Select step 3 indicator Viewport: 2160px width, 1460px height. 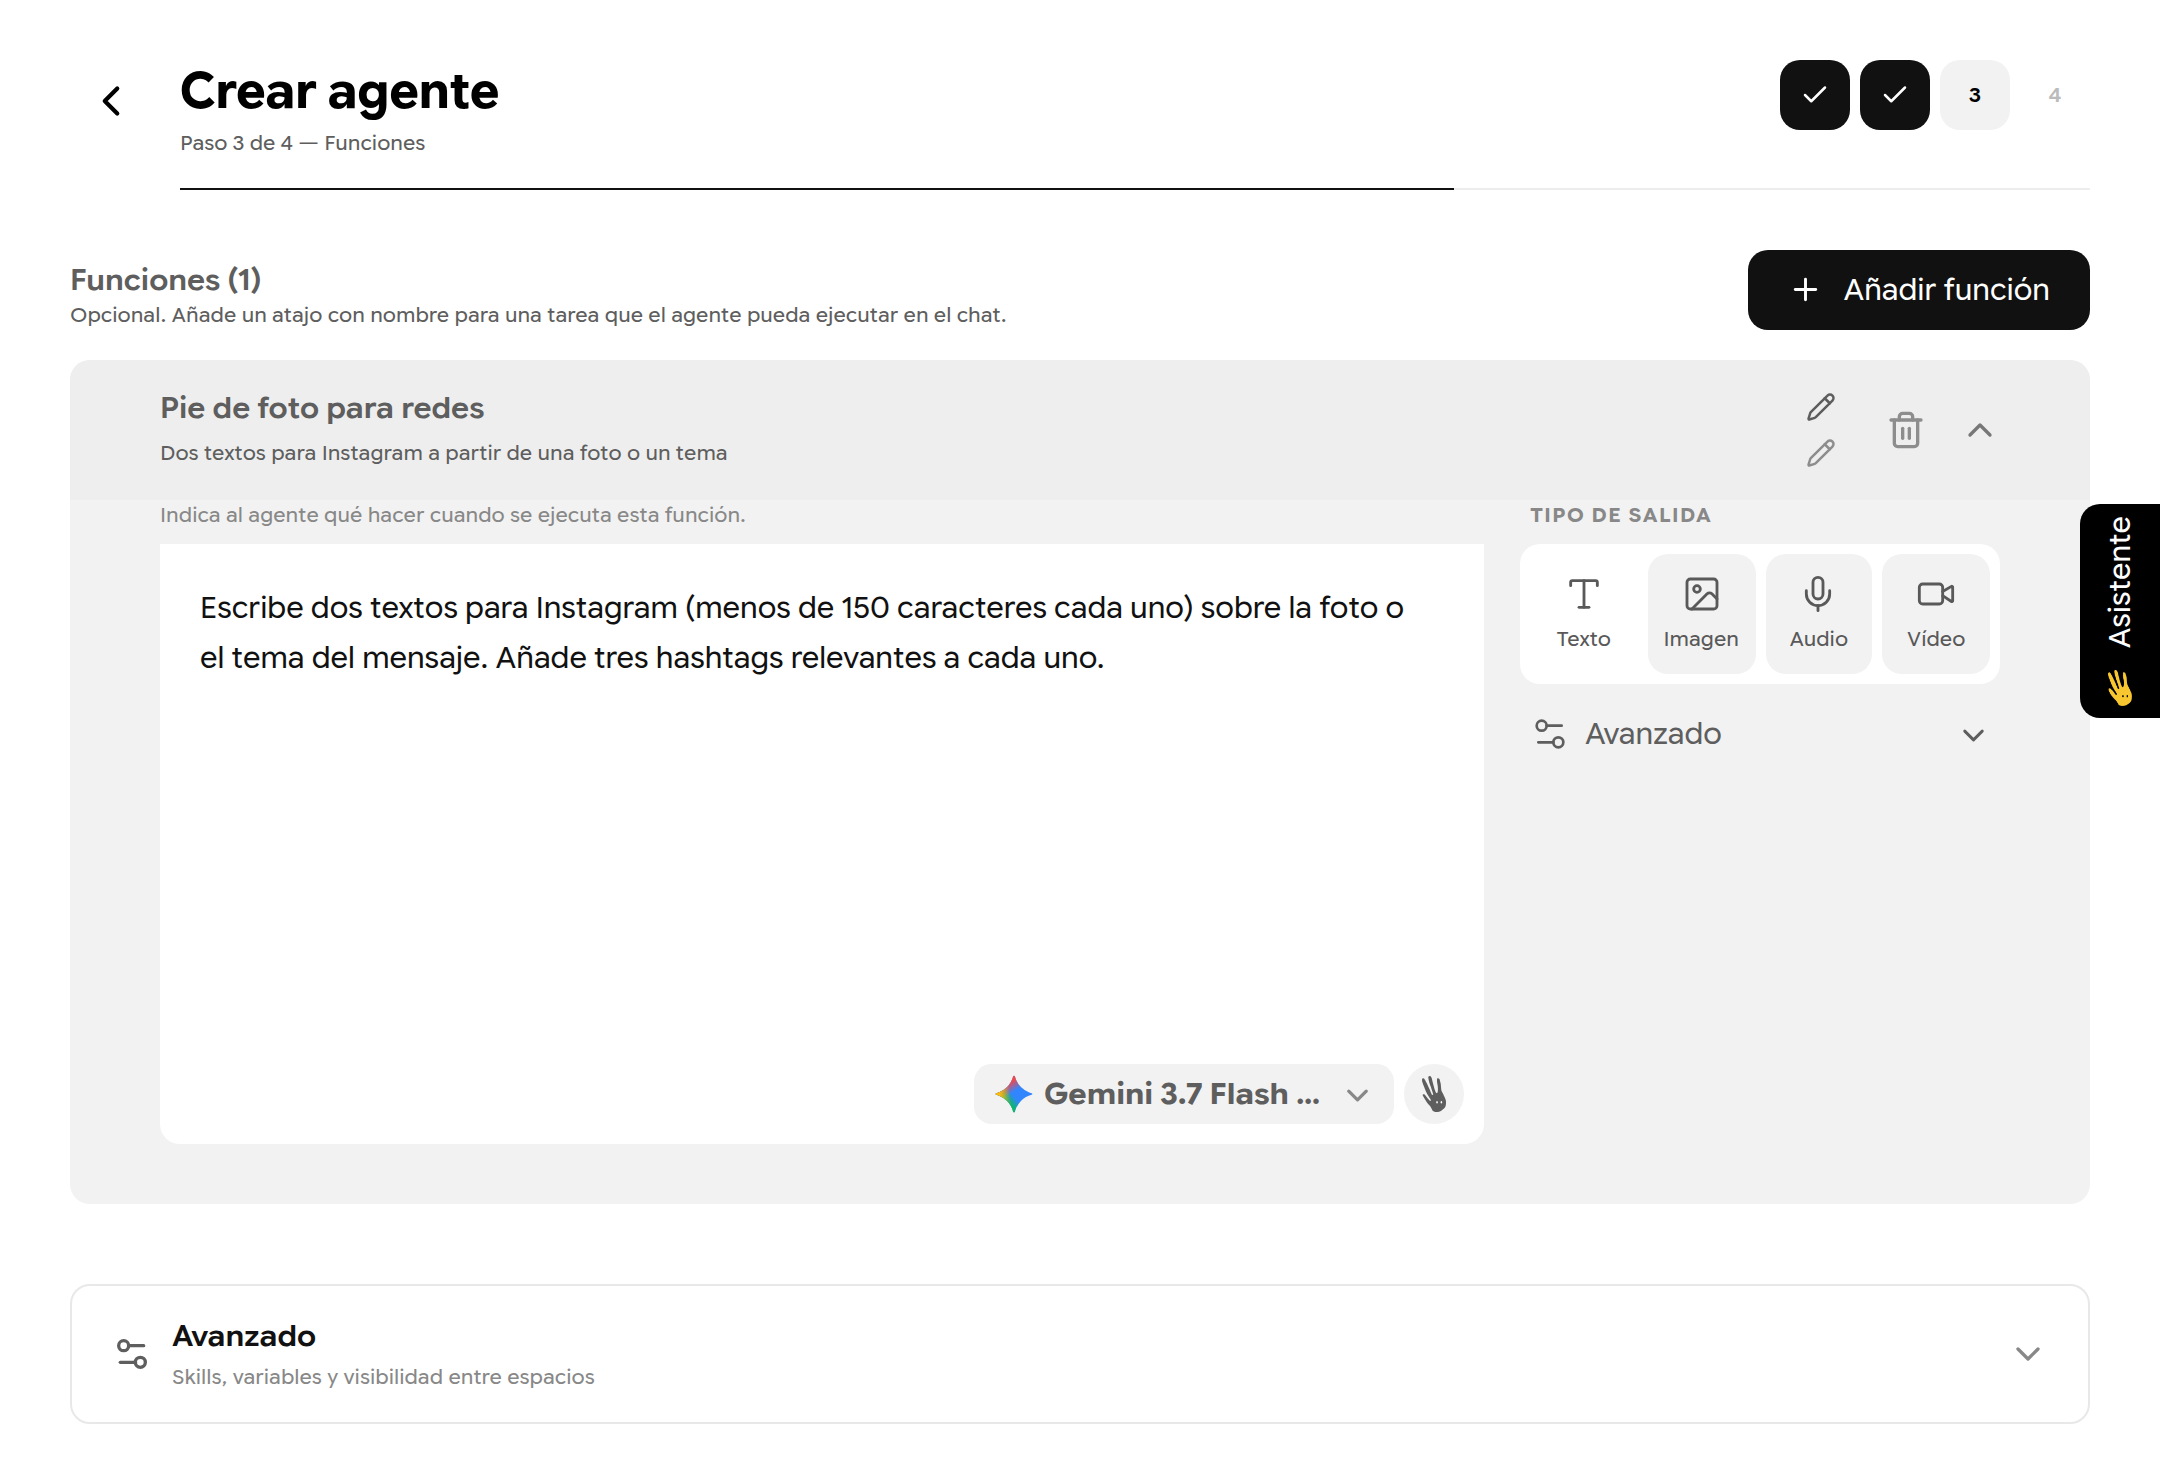[x=1974, y=95]
